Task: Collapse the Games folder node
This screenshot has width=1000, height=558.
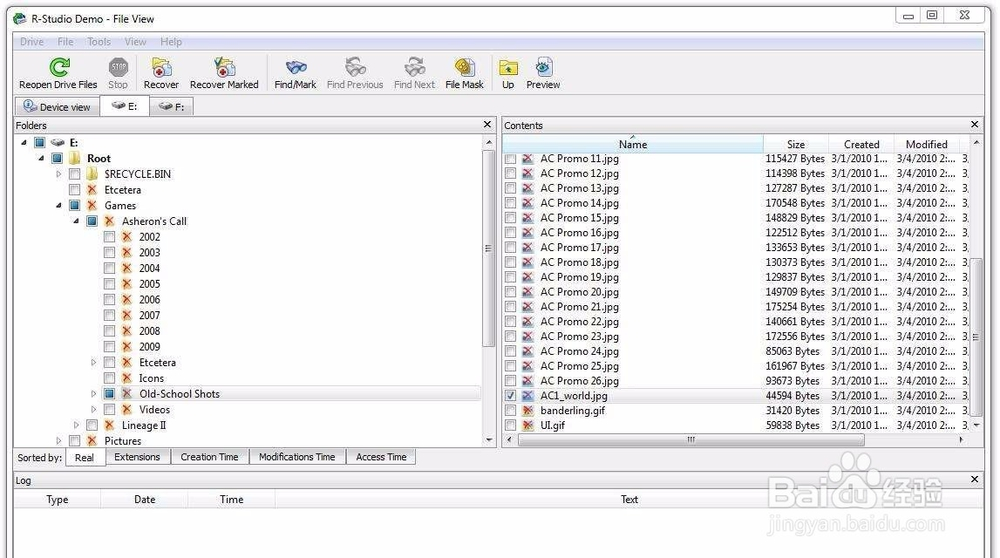Action: pyautogui.click(x=59, y=205)
